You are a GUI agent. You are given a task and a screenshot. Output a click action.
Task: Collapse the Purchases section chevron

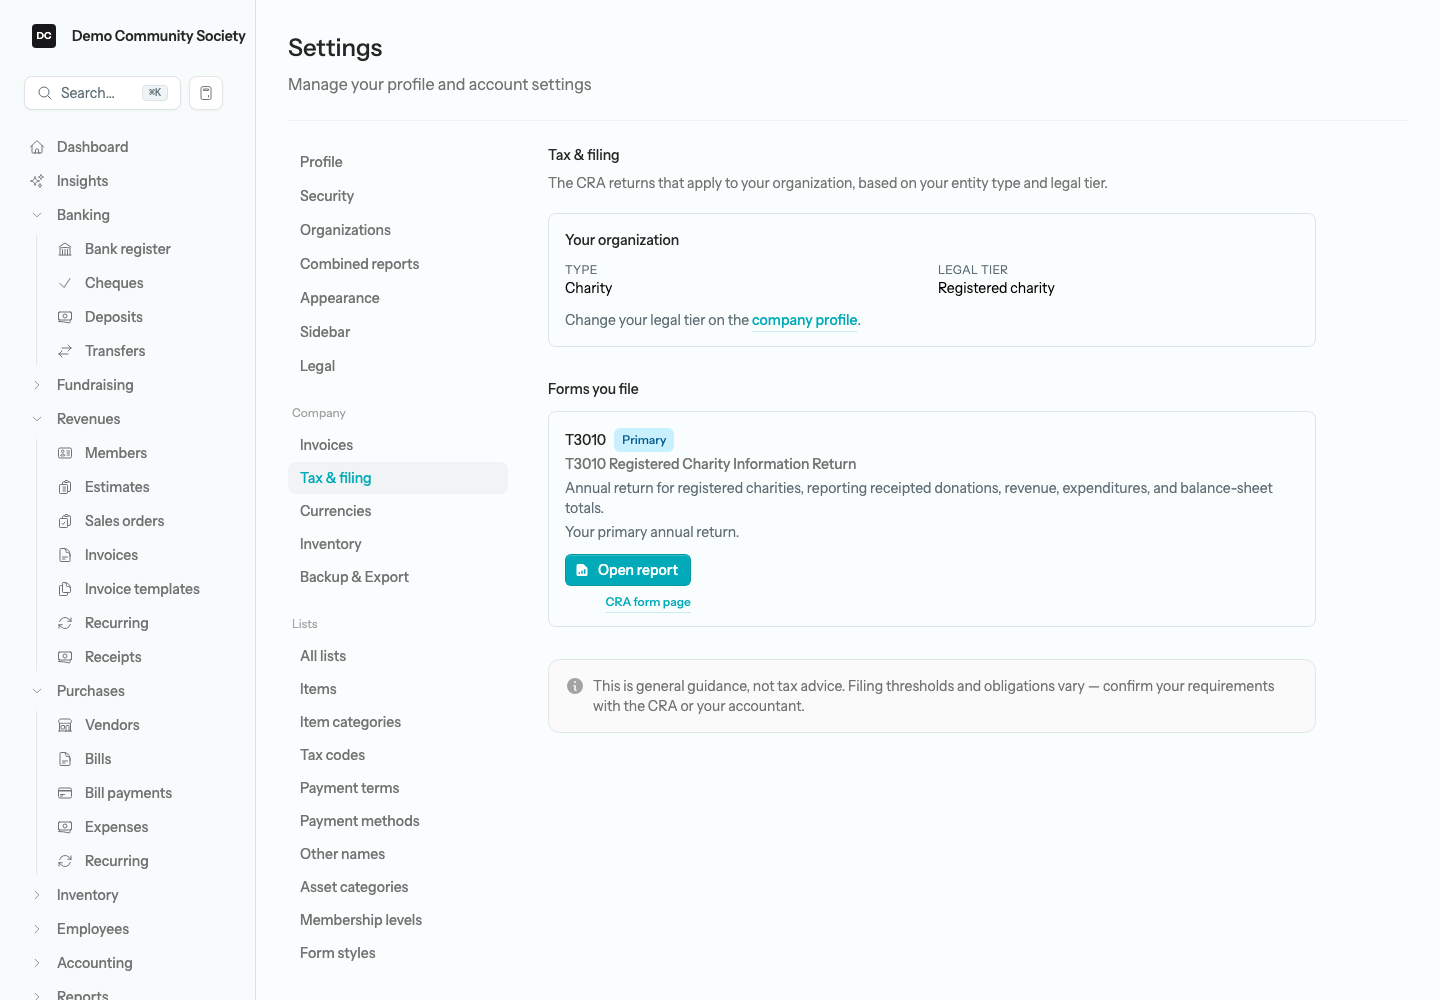pyautogui.click(x=37, y=691)
